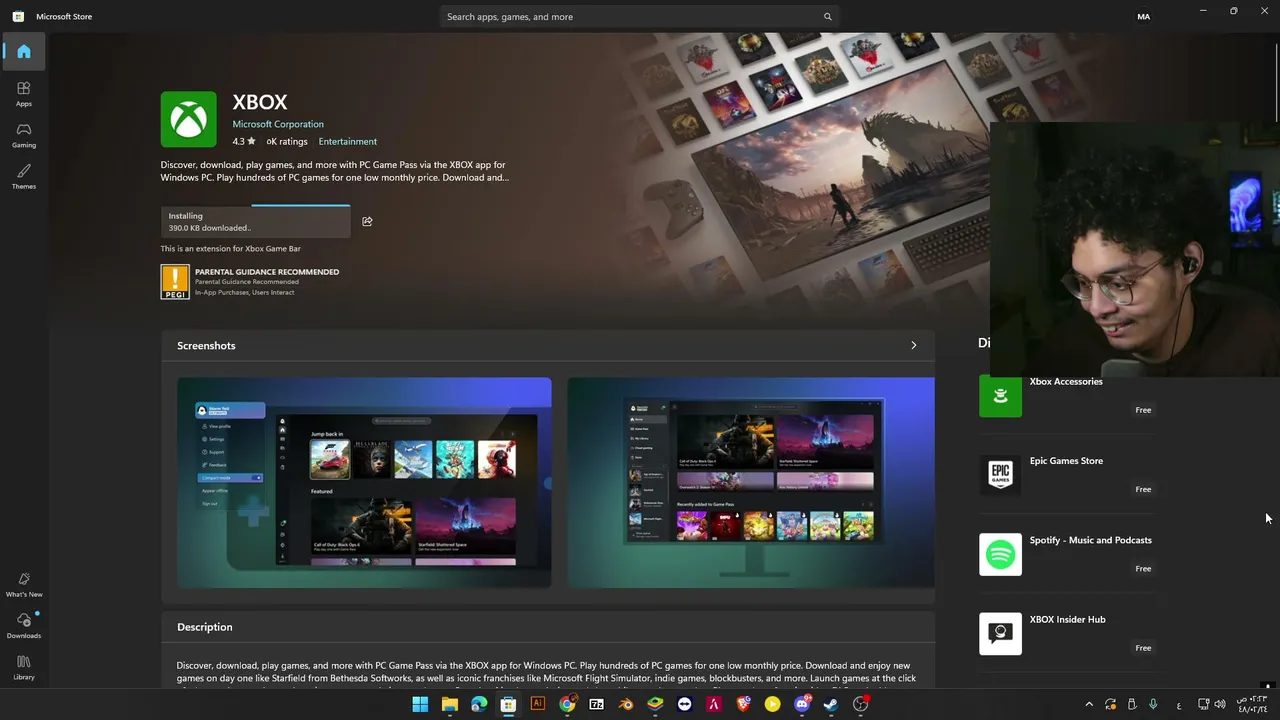Open the Gaming section in the sidebar
The image size is (1280, 720).
[x=24, y=135]
